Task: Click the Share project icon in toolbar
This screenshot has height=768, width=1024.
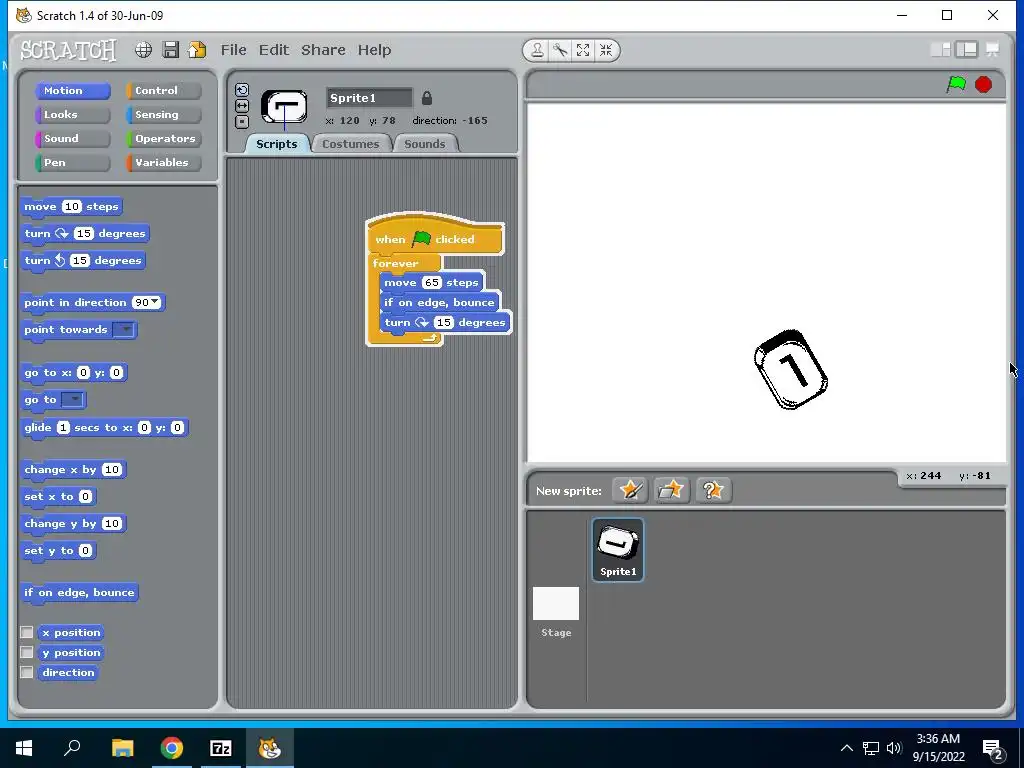Action: coord(197,50)
